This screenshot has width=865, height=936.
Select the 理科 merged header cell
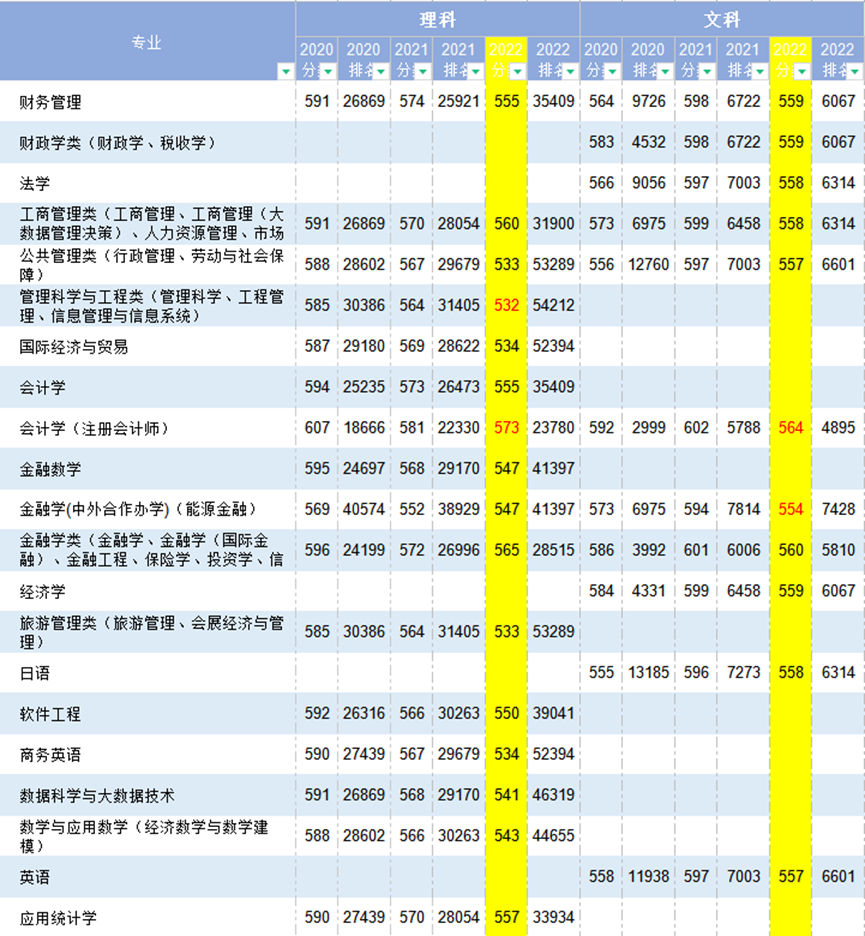438,19
